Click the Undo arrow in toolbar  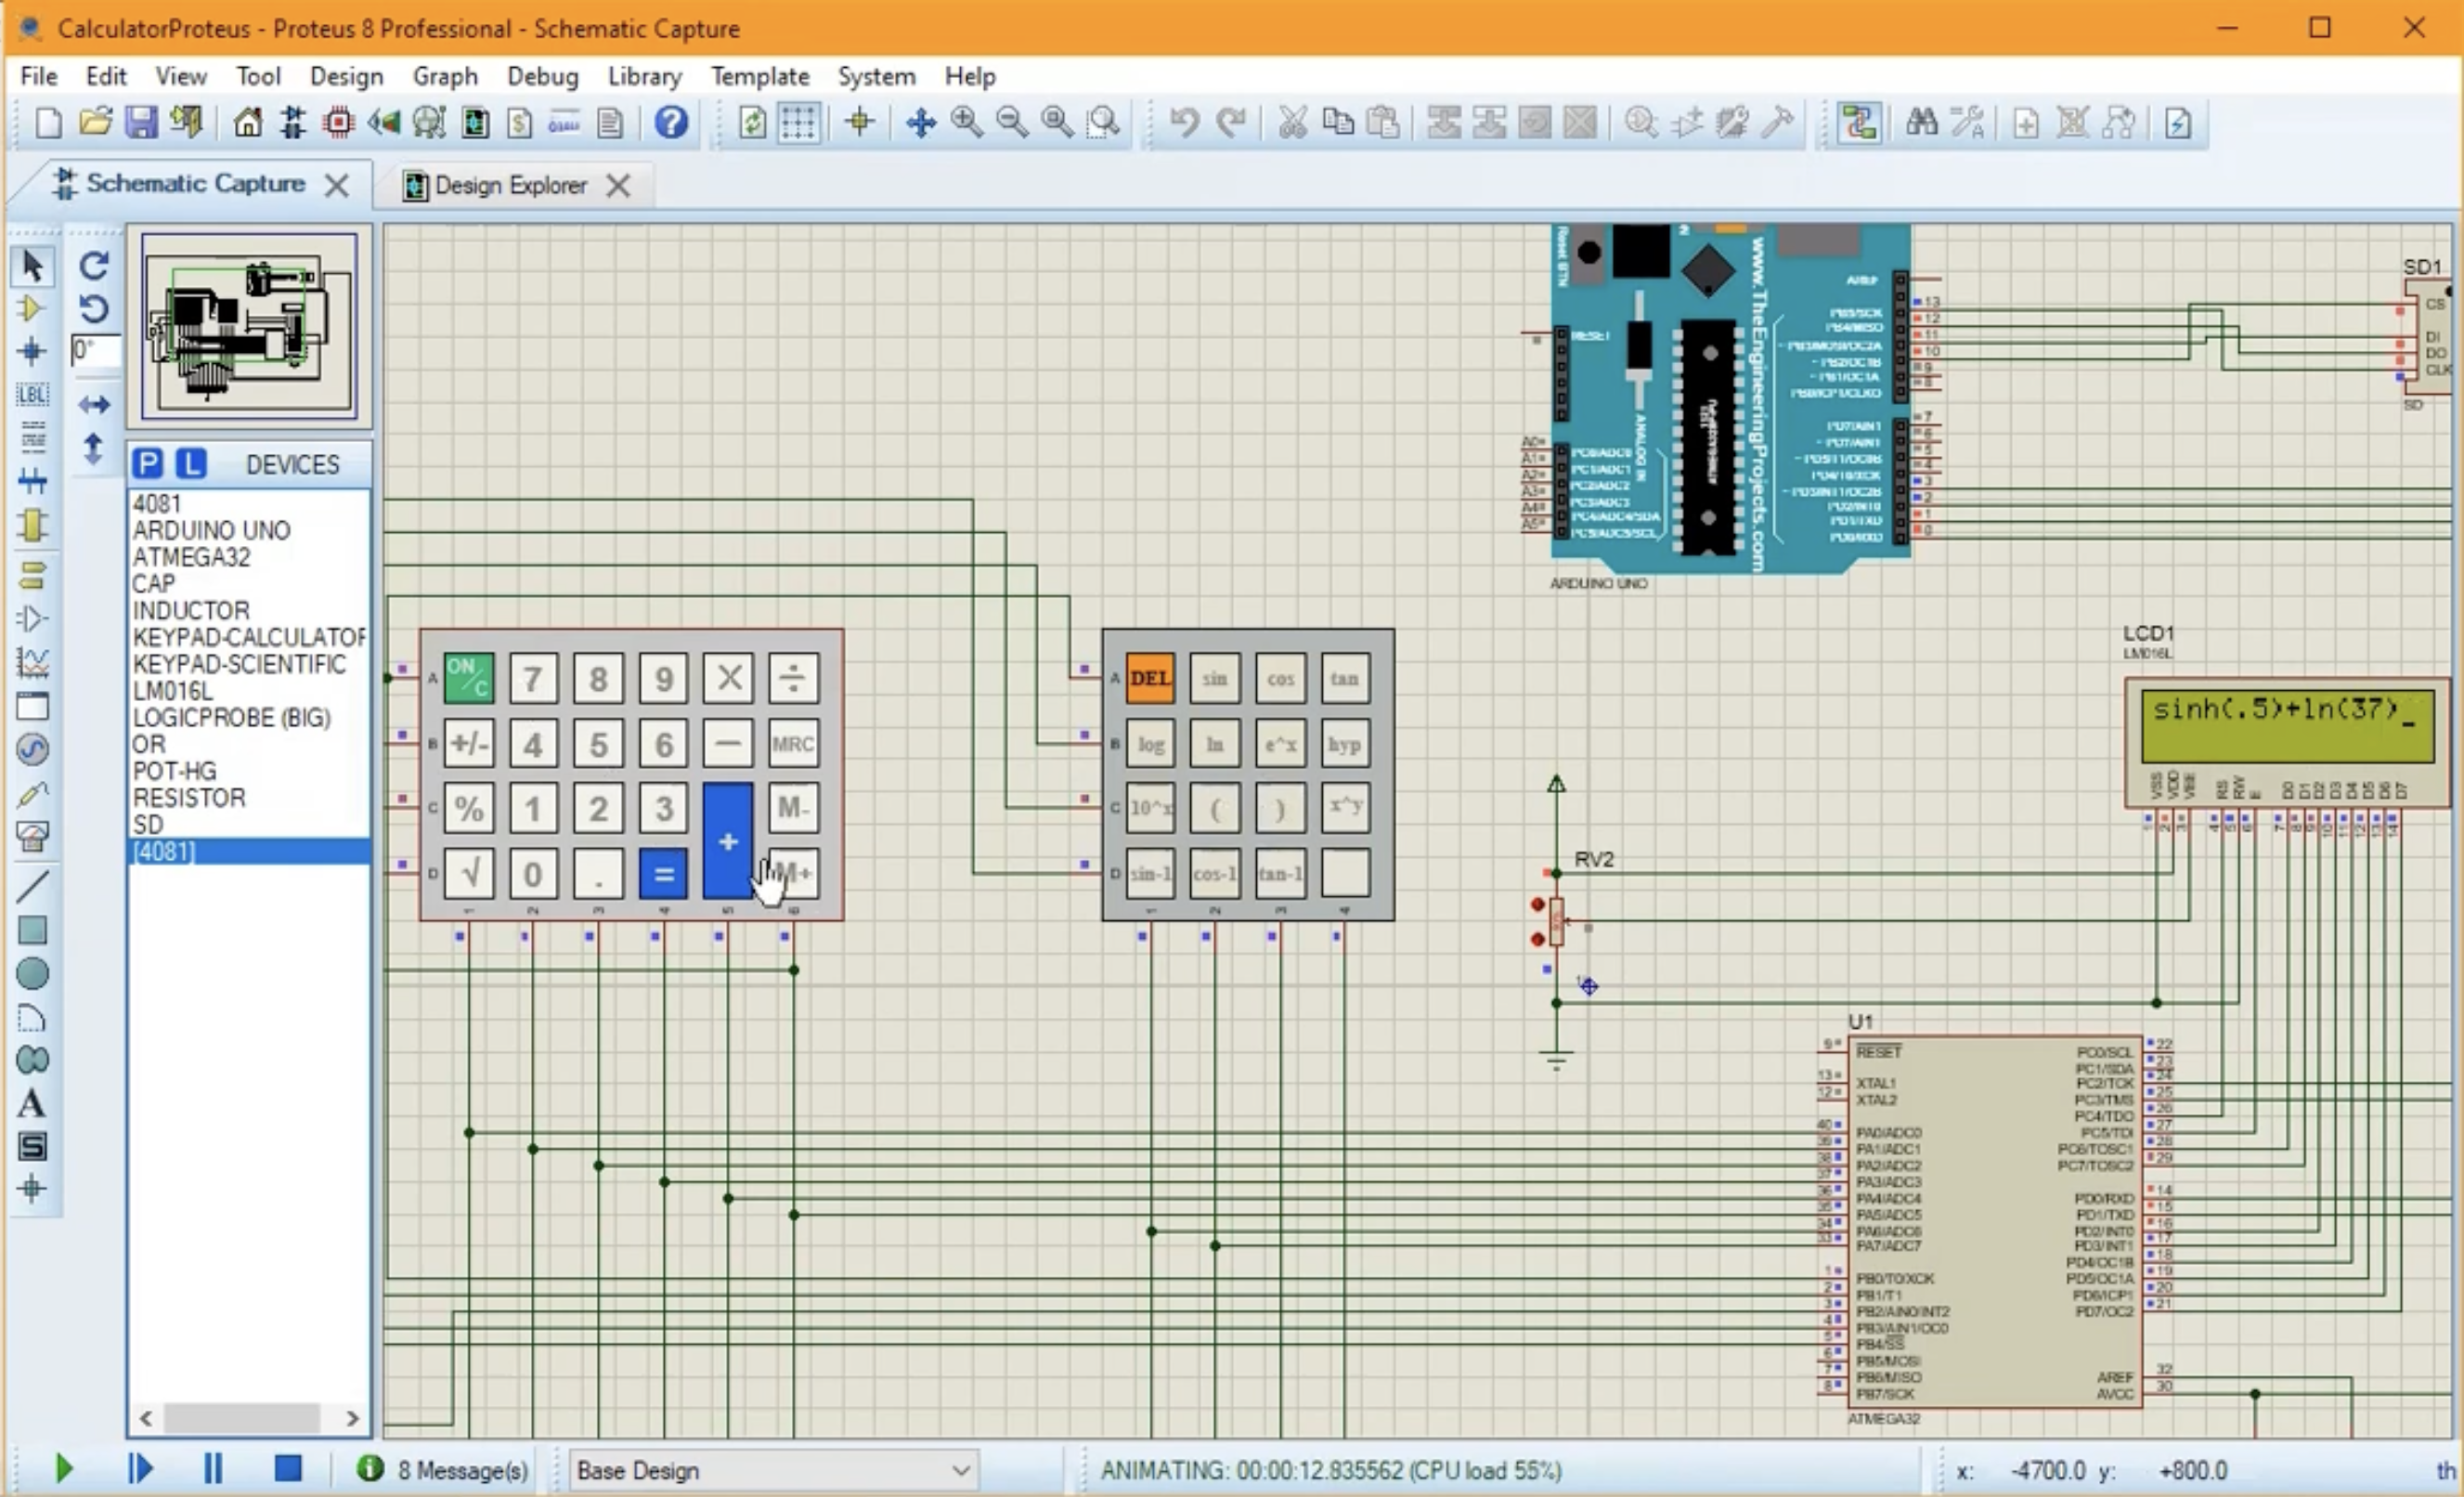pos(1184,123)
